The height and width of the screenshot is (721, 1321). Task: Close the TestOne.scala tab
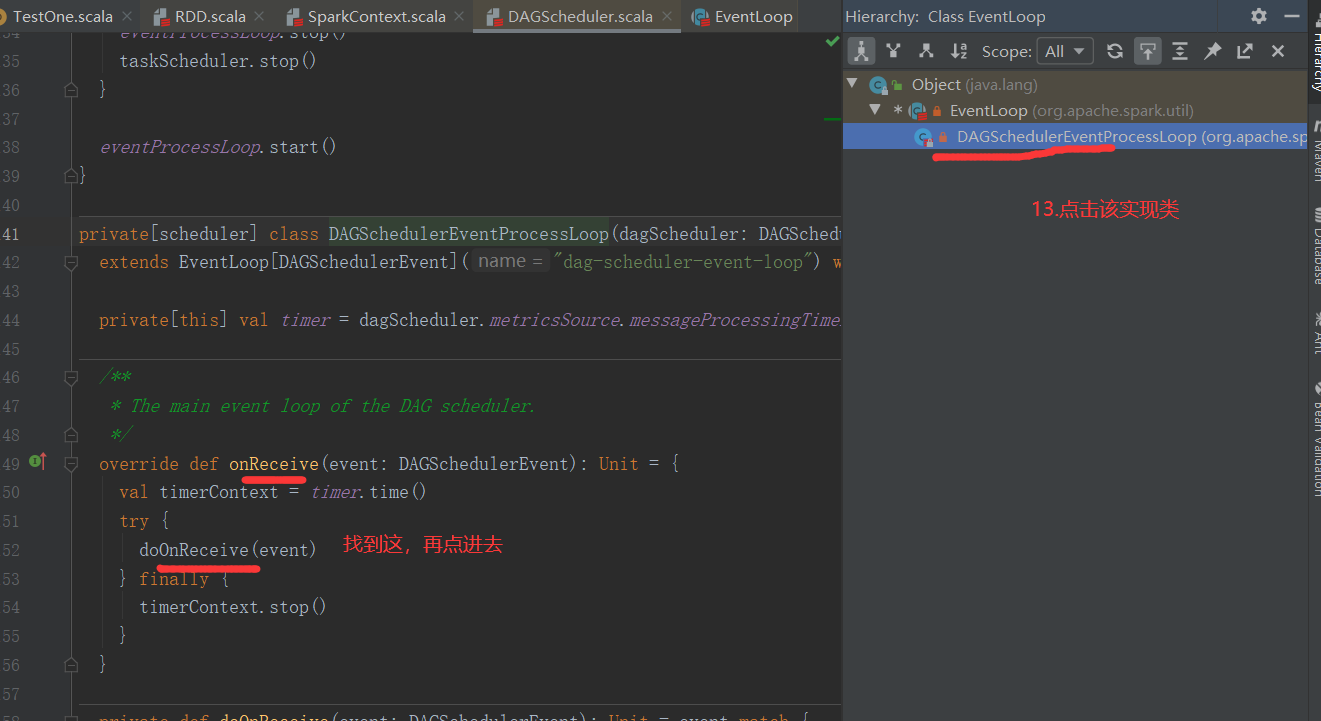[126, 17]
